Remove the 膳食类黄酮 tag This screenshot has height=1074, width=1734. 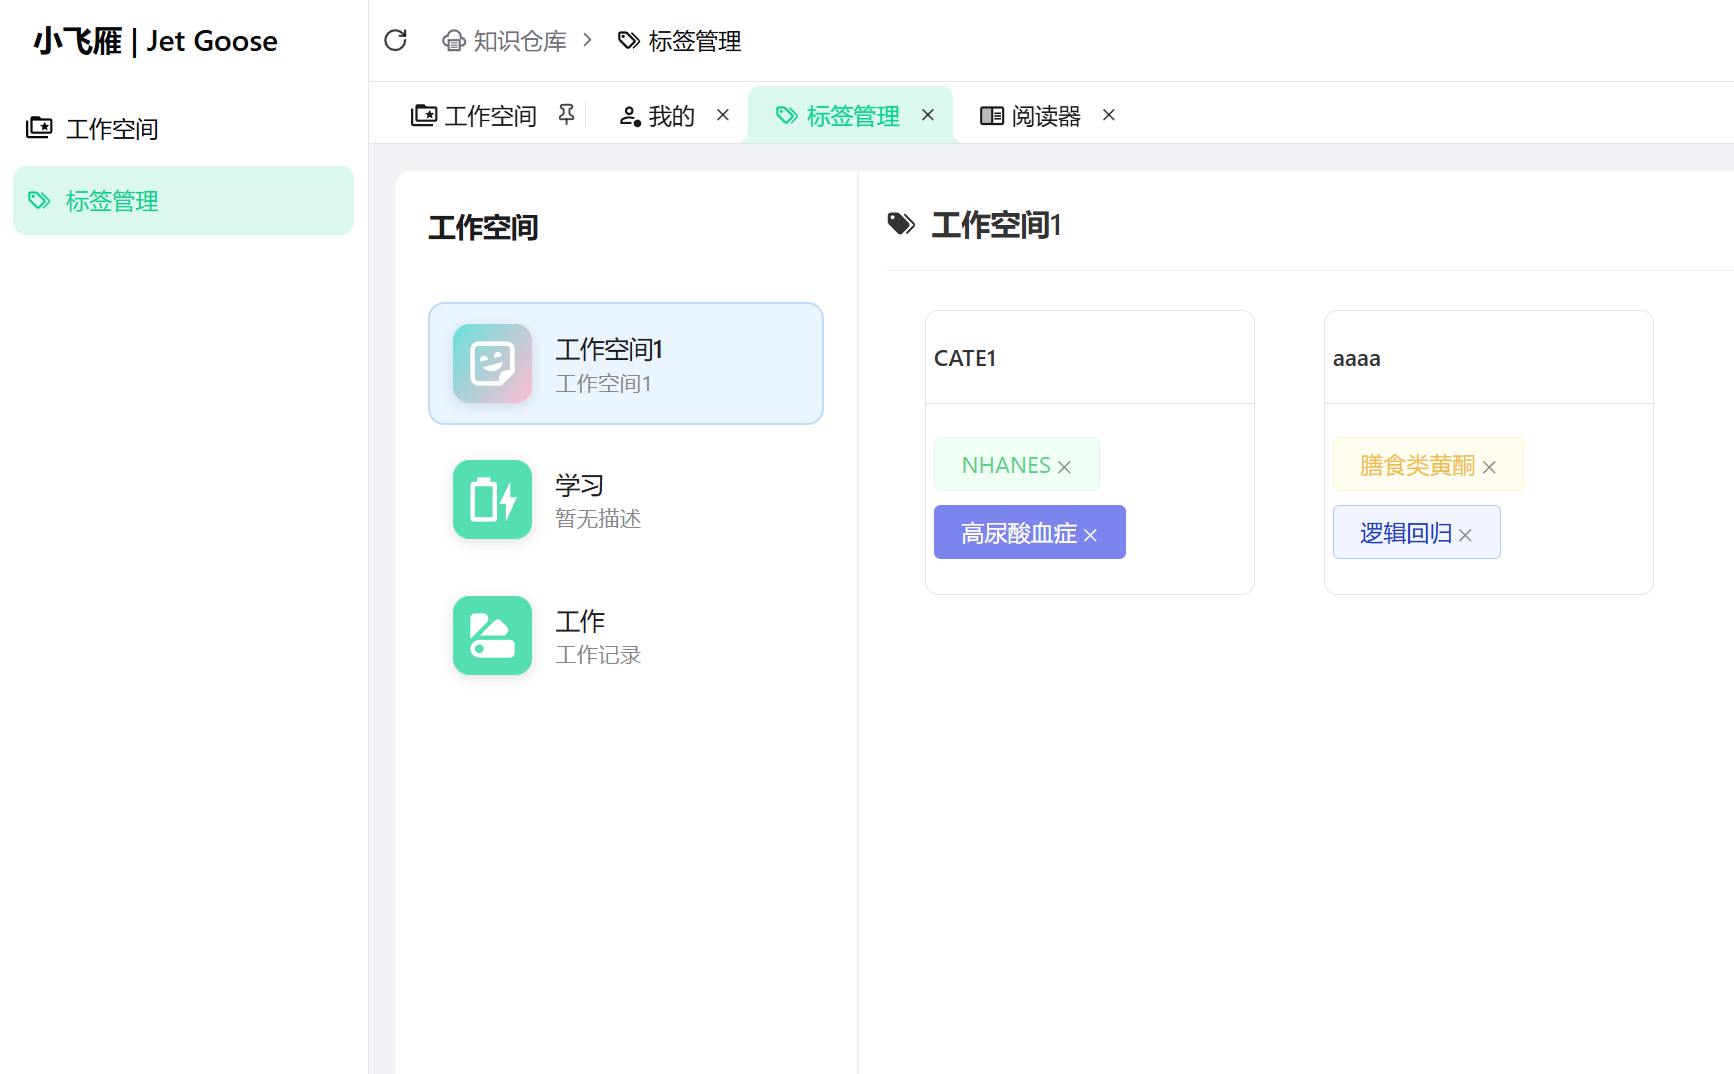pyautogui.click(x=1489, y=466)
